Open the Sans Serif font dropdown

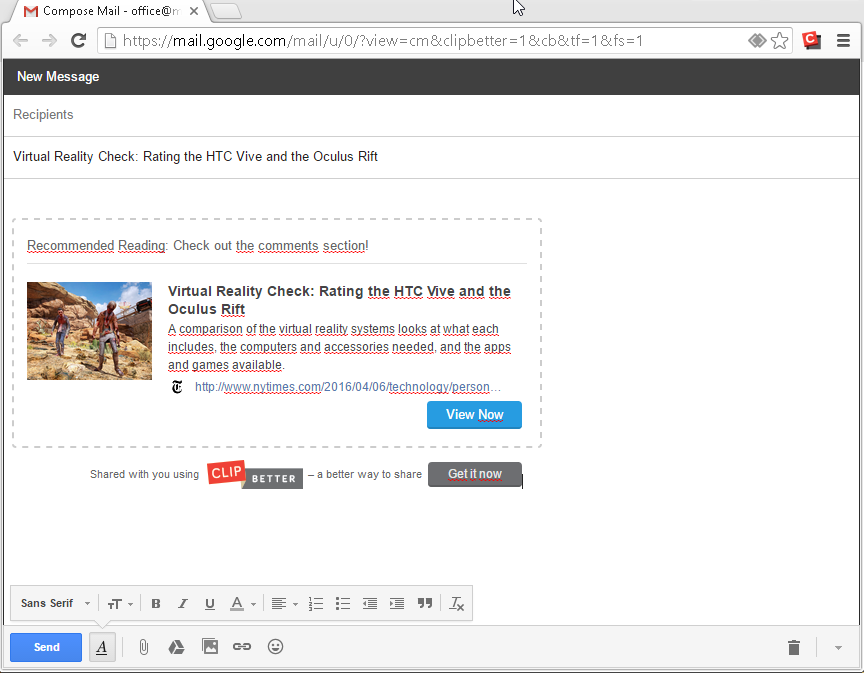[x=55, y=604]
